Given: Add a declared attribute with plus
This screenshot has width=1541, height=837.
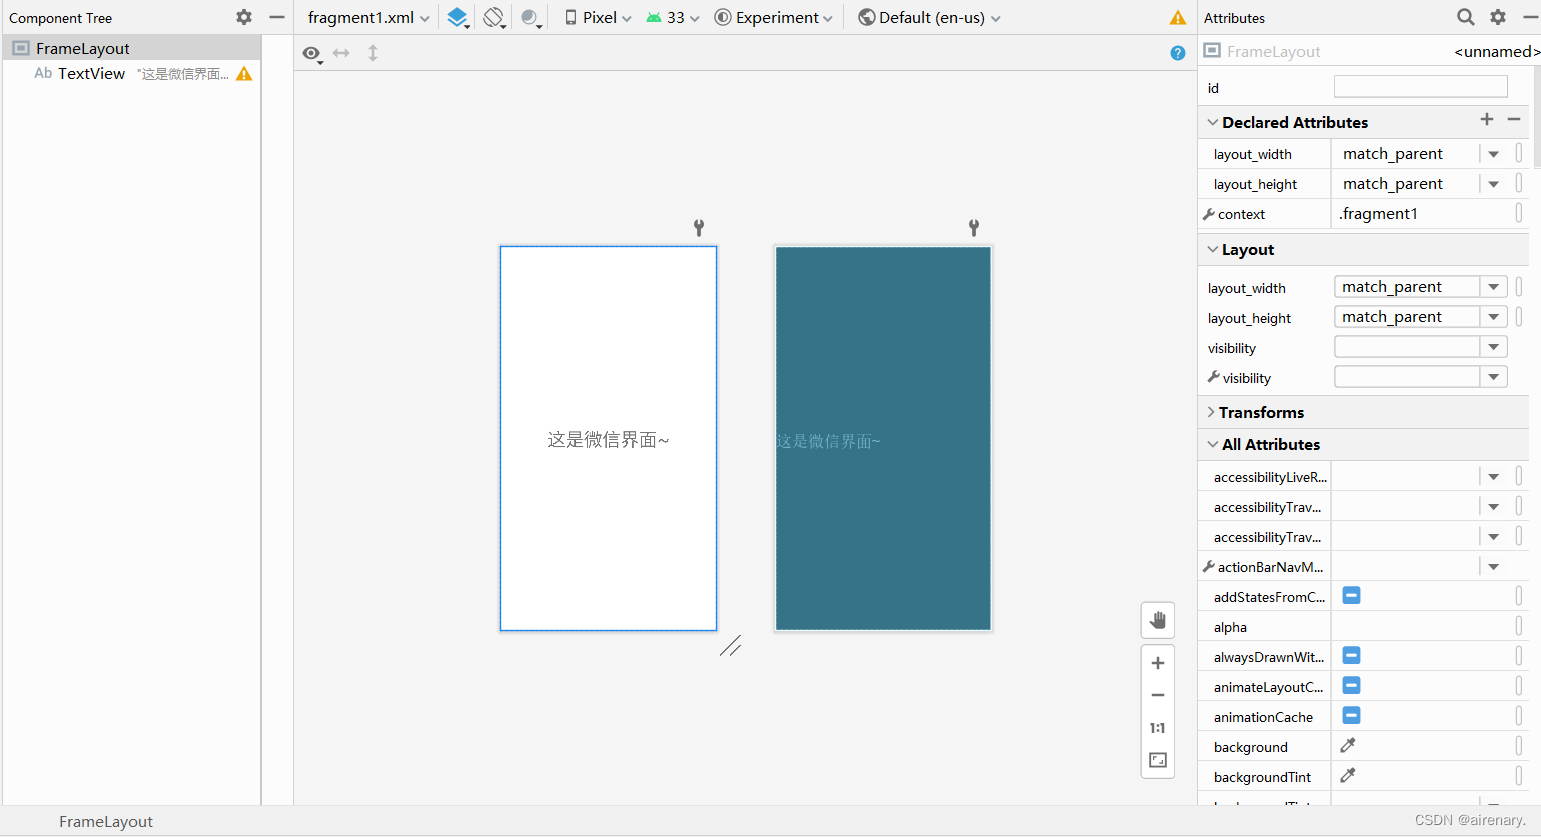Looking at the screenshot, I should click(x=1487, y=120).
